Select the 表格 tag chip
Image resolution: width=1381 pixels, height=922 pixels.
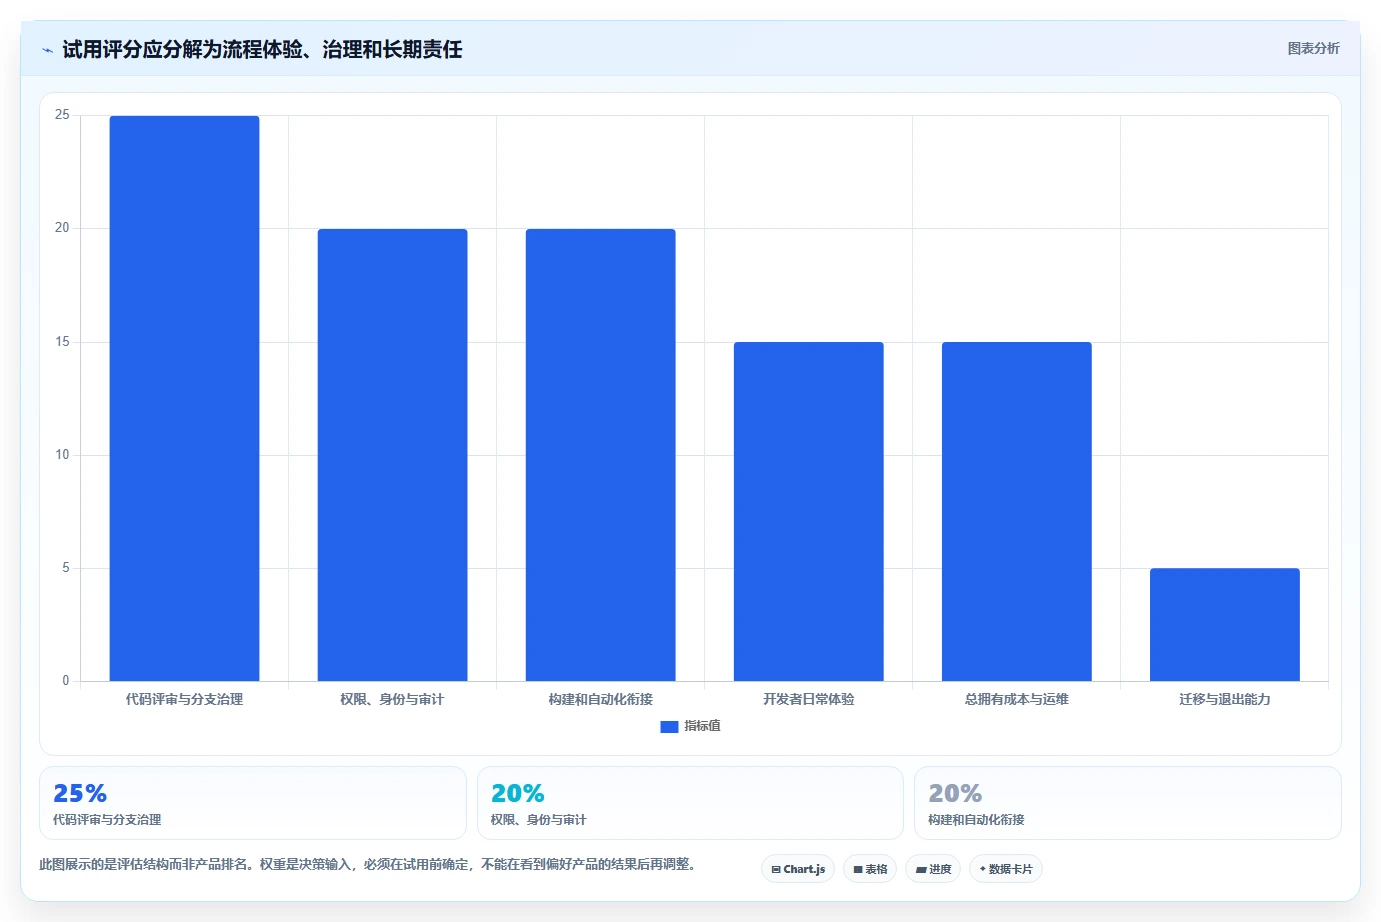(870, 869)
